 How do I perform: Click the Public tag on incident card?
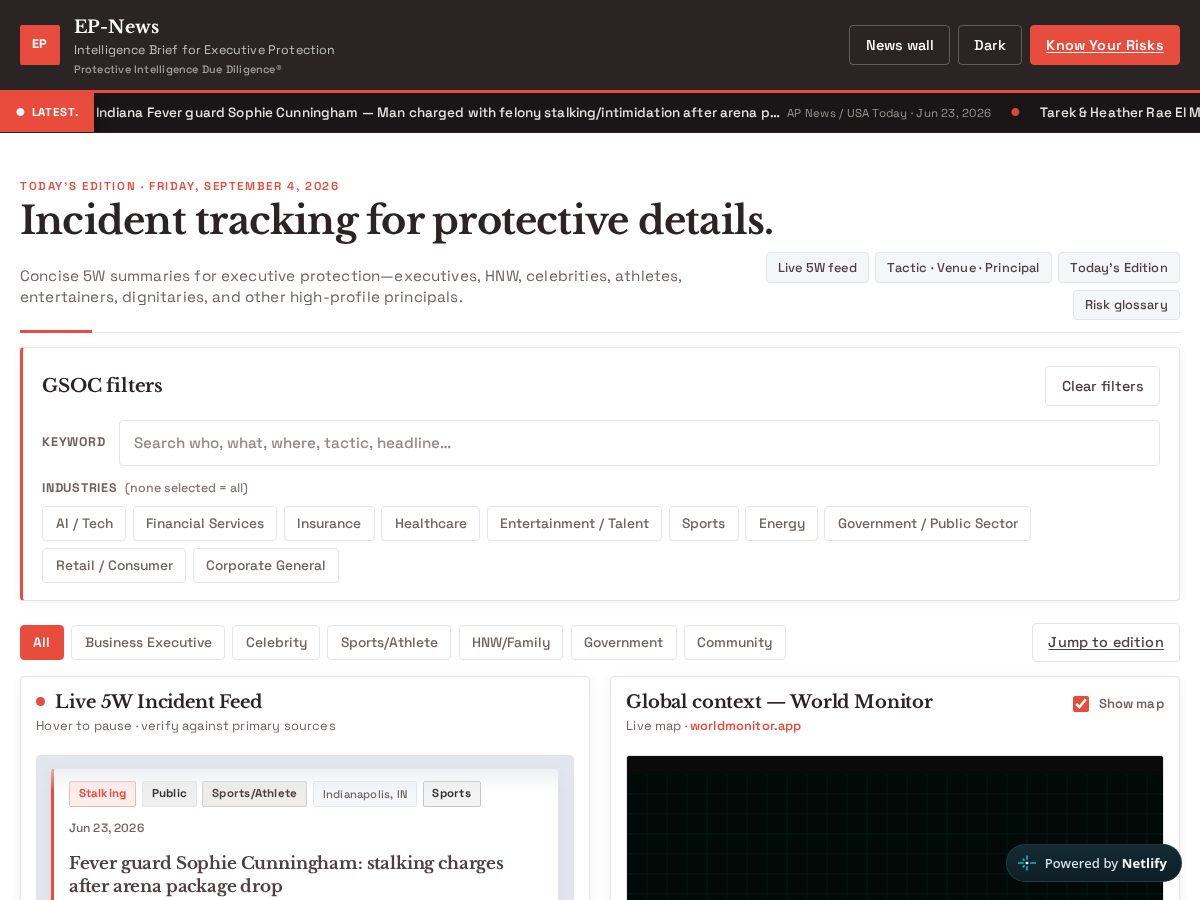click(169, 793)
